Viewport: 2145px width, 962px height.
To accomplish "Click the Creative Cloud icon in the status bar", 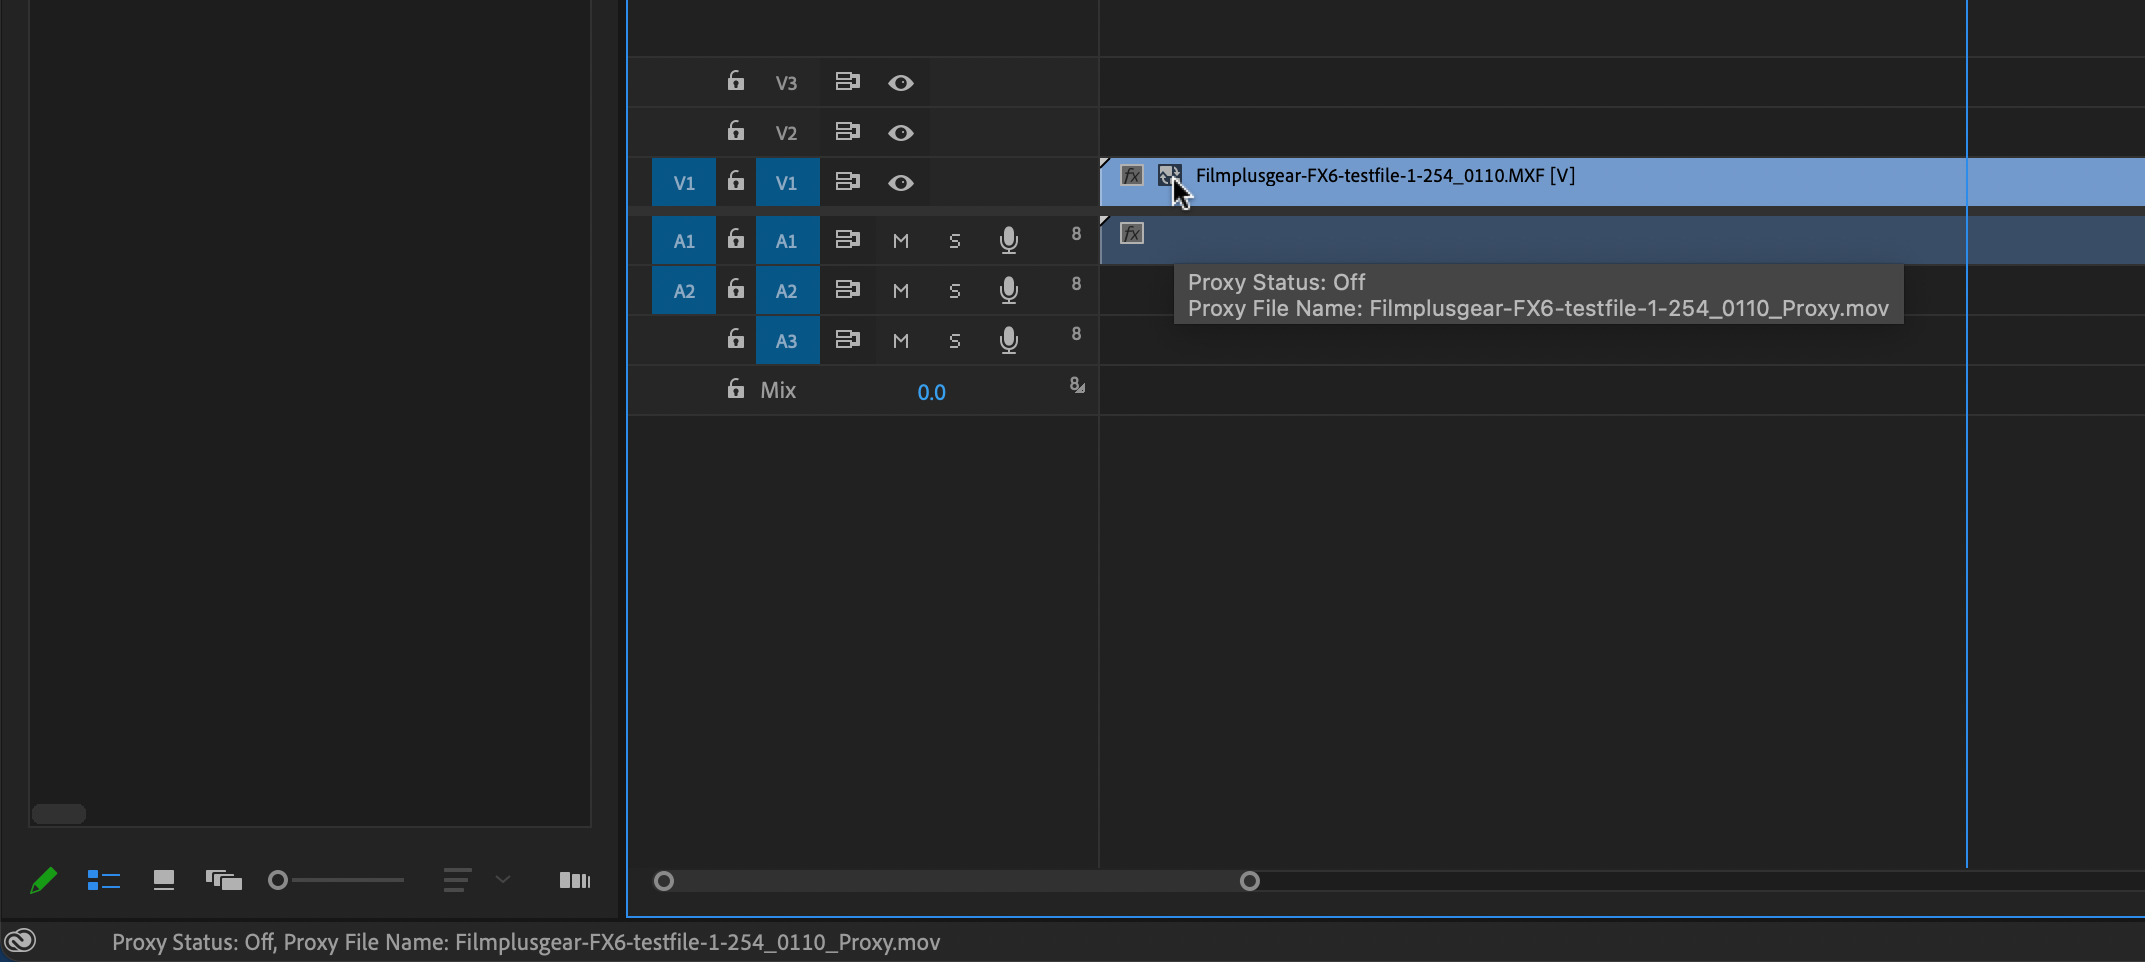I will (x=22, y=941).
